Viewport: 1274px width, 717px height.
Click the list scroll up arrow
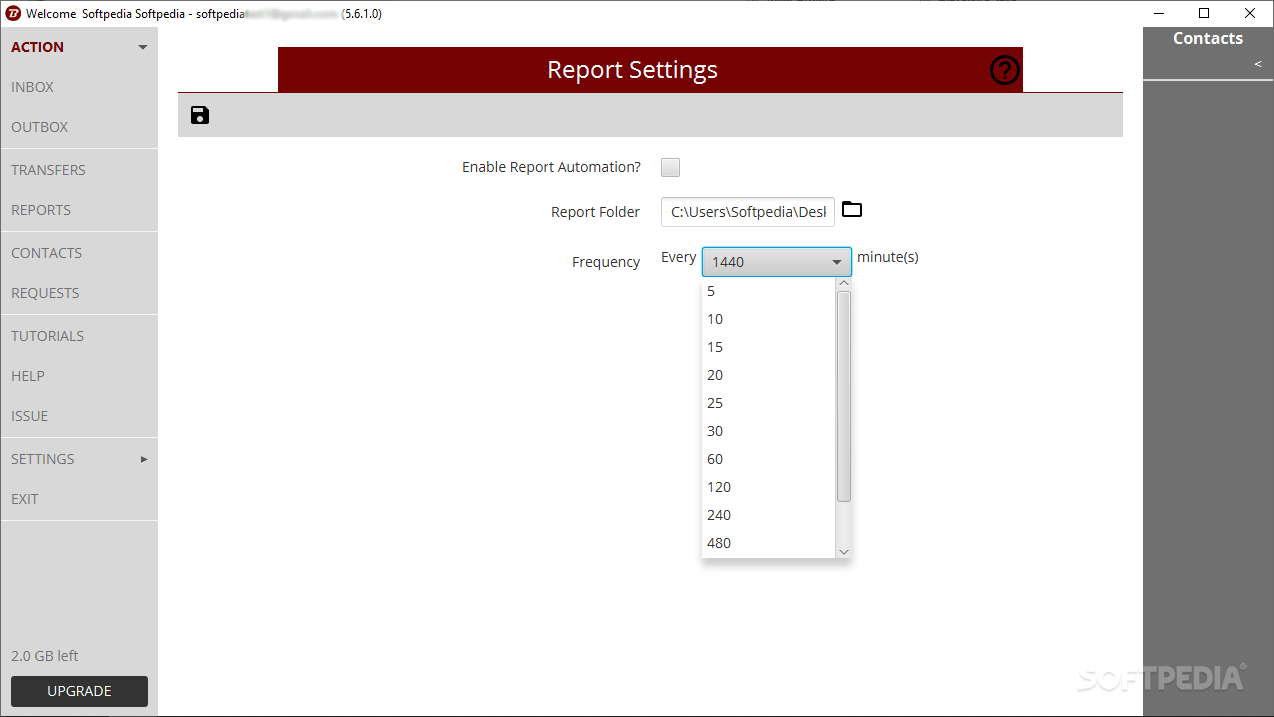(844, 284)
